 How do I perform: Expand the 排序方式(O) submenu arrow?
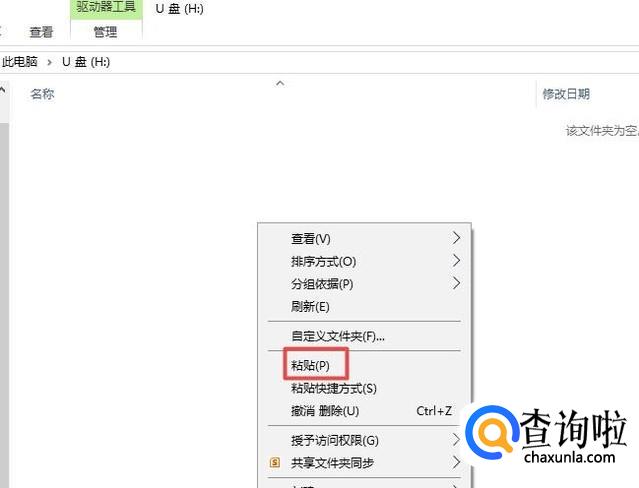point(456,261)
